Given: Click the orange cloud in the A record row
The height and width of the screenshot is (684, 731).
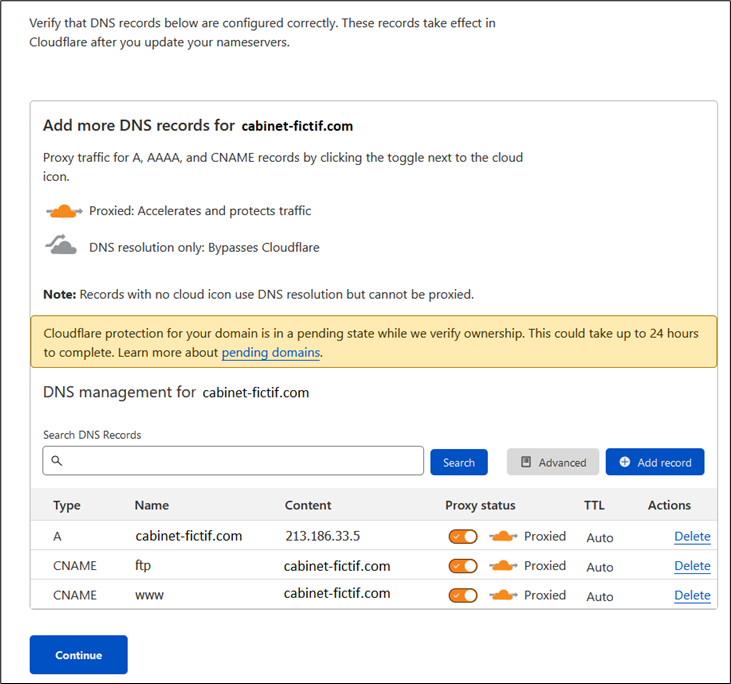Looking at the screenshot, I should pos(503,536).
